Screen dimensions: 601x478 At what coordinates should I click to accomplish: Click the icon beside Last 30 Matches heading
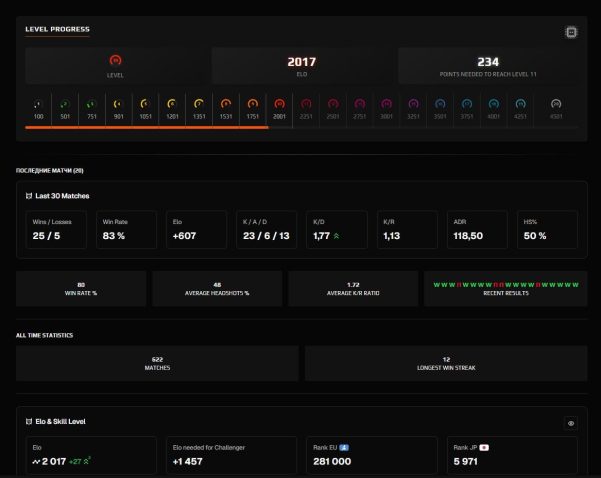coord(28,196)
